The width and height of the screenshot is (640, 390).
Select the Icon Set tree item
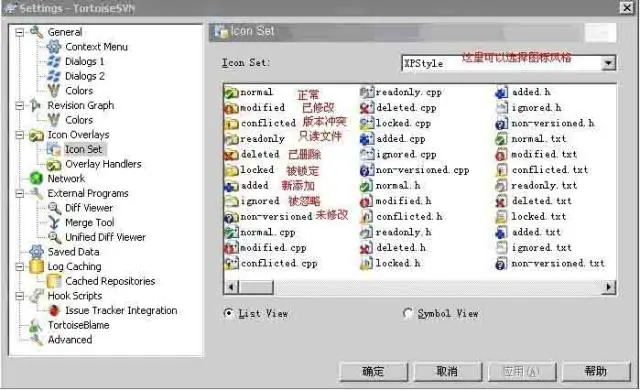point(84,149)
